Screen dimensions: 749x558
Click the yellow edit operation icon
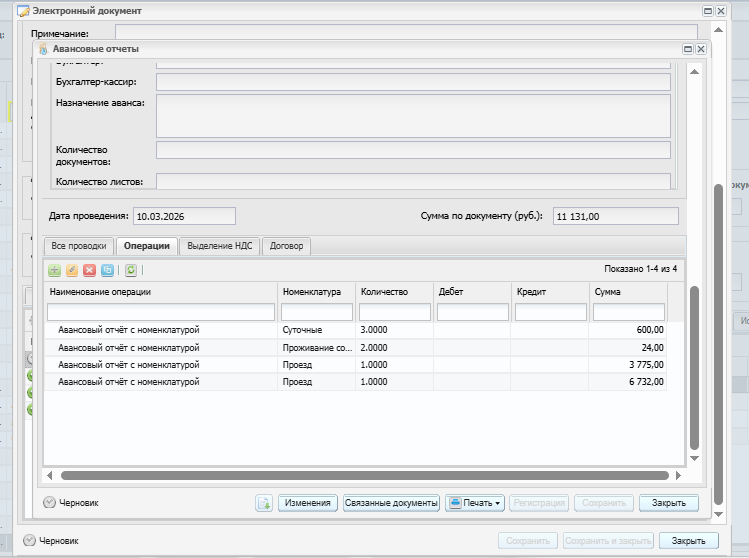coord(71,270)
